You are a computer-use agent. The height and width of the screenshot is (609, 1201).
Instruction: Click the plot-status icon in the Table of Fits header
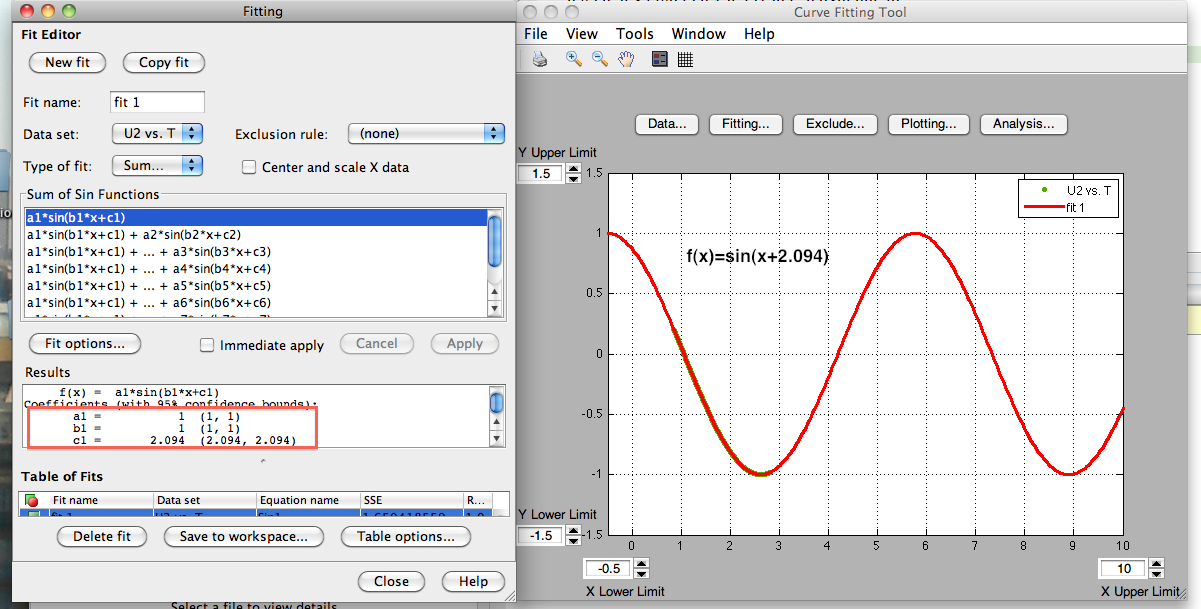pyautogui.click(x=32, y=500)
